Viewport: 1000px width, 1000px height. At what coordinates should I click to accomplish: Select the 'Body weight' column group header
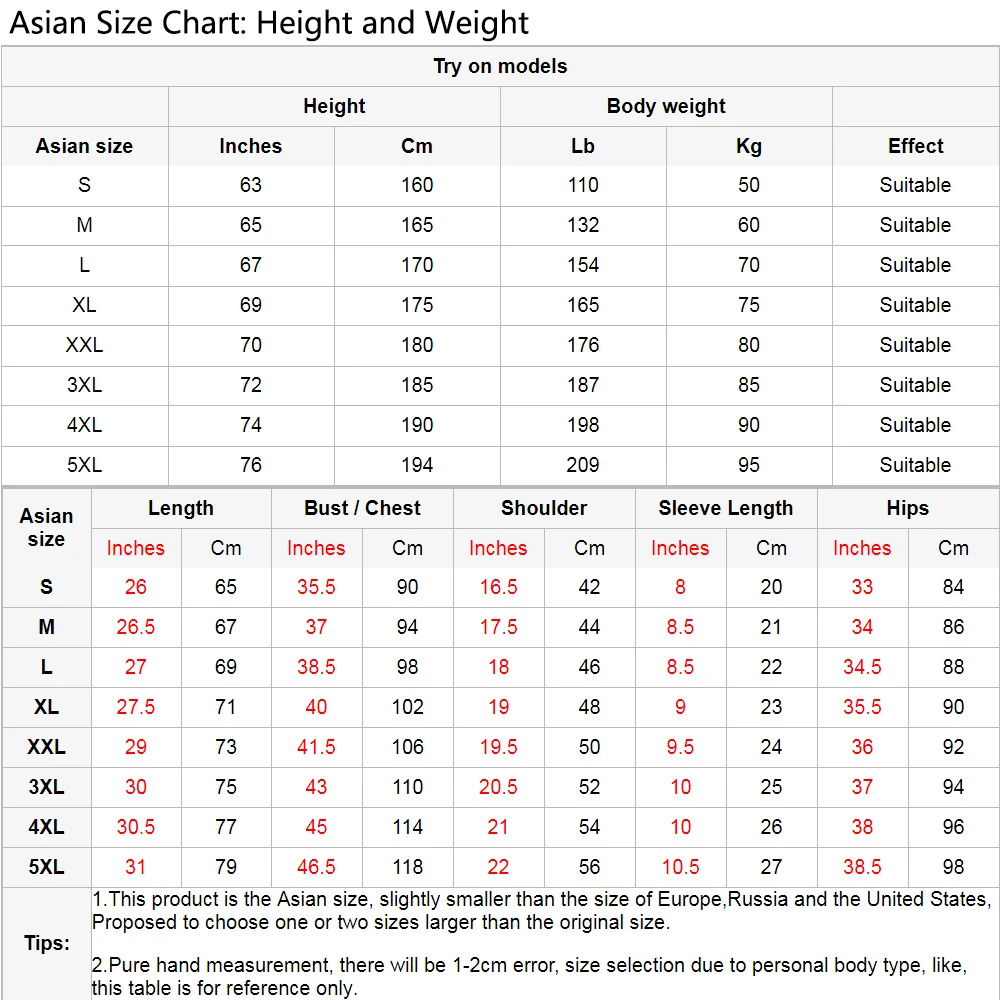(x=666, y=107)
